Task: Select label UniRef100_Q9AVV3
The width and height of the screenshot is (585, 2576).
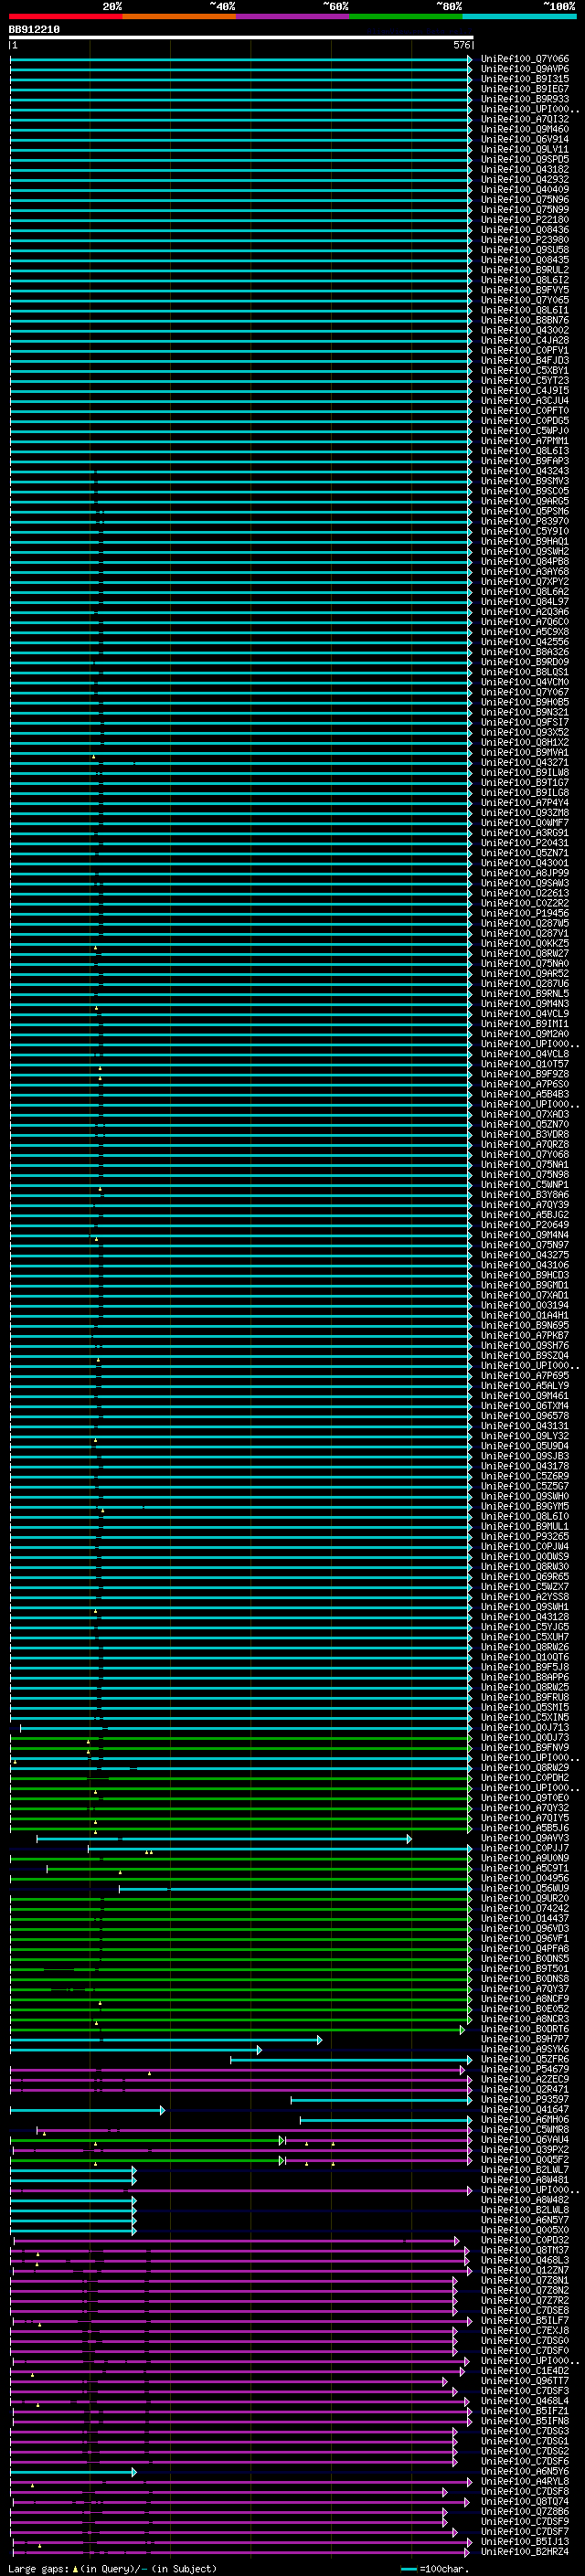Action: tap(525, 1838)
